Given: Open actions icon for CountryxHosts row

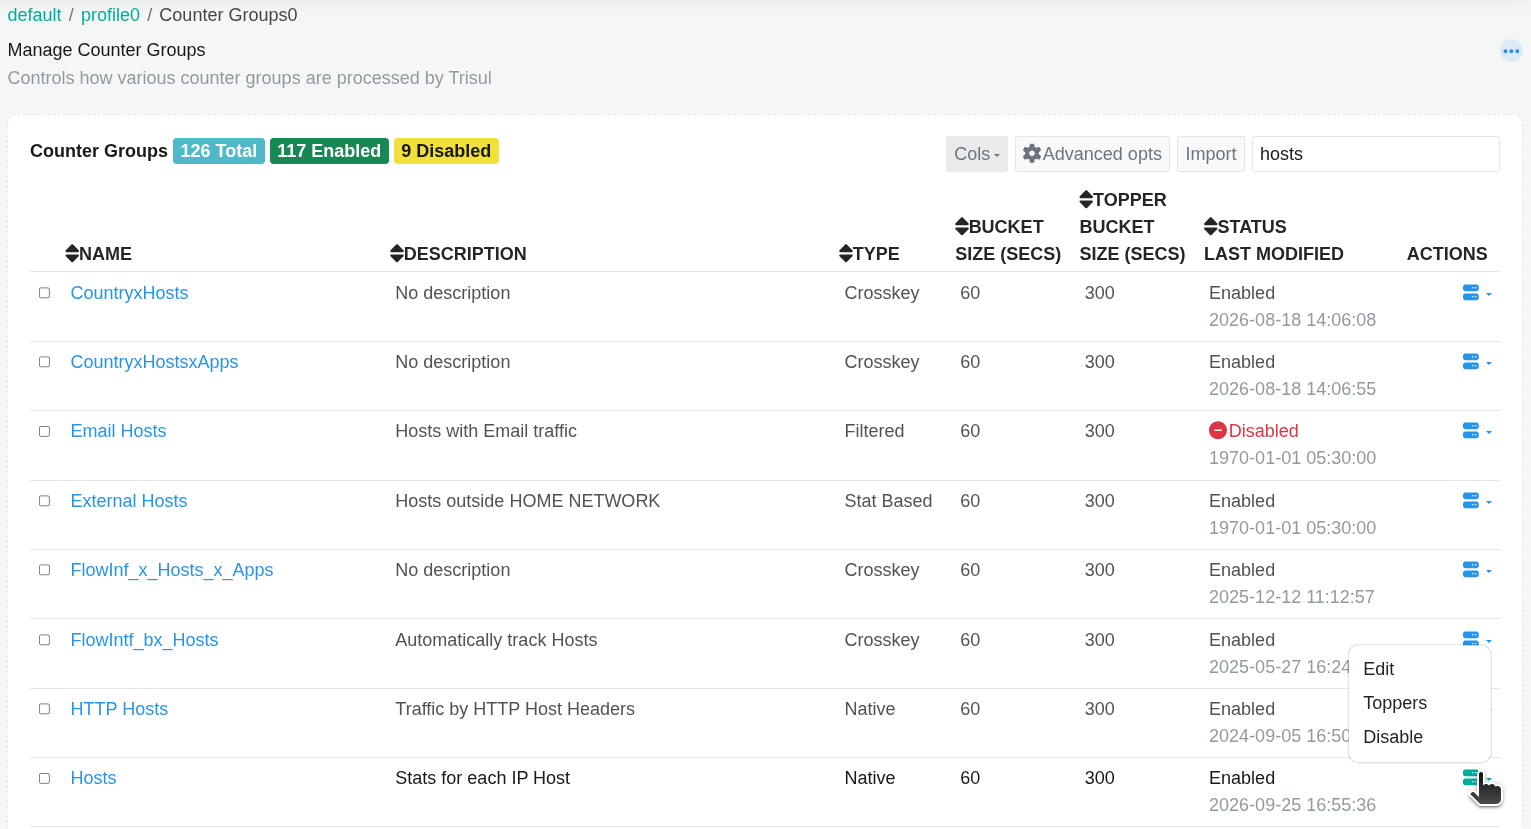Looking at the screenshot, I should 1477,293.
